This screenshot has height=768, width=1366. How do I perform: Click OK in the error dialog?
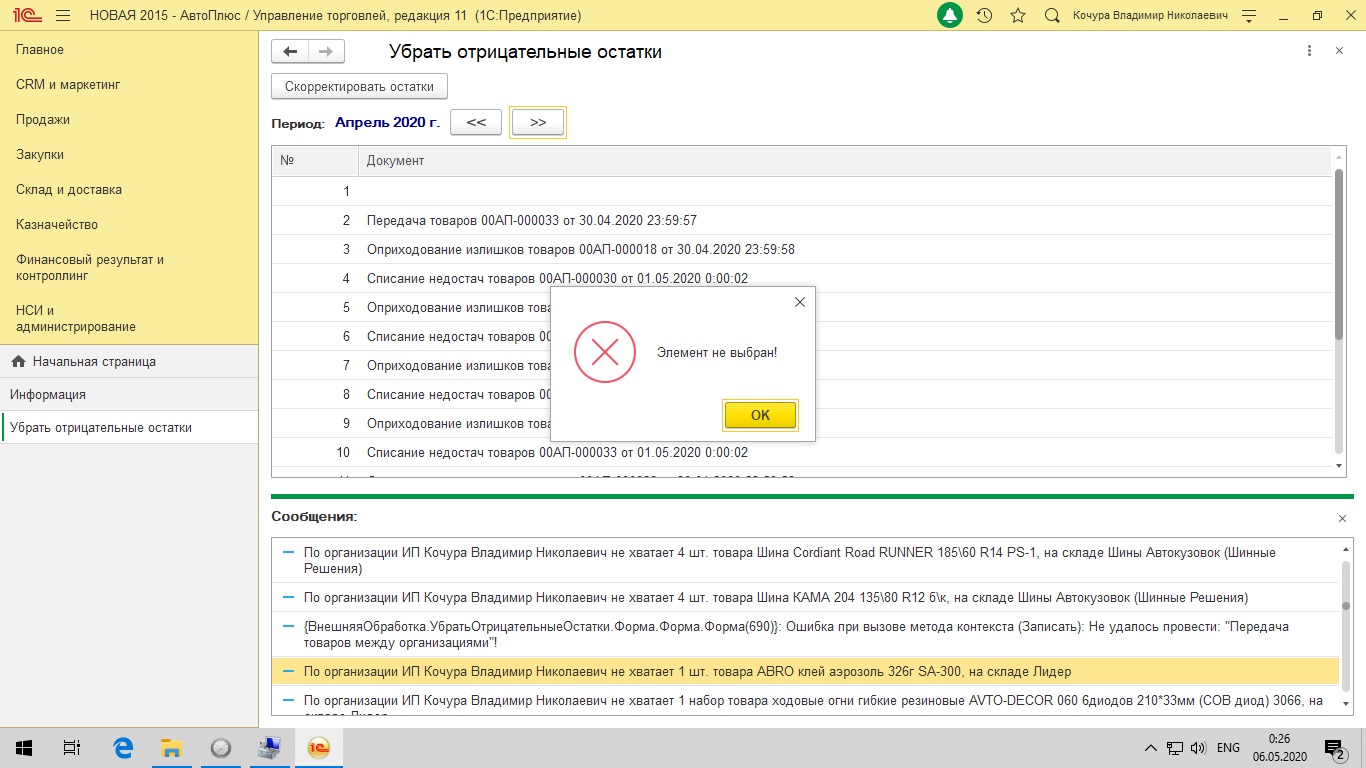(760, 415)
